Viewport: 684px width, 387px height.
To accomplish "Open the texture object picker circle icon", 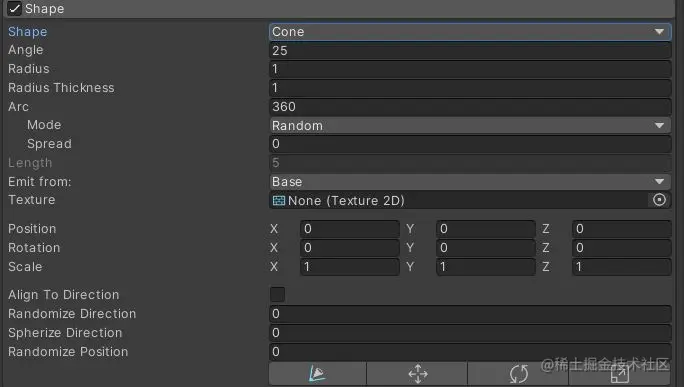I will (x=660, y=200).
